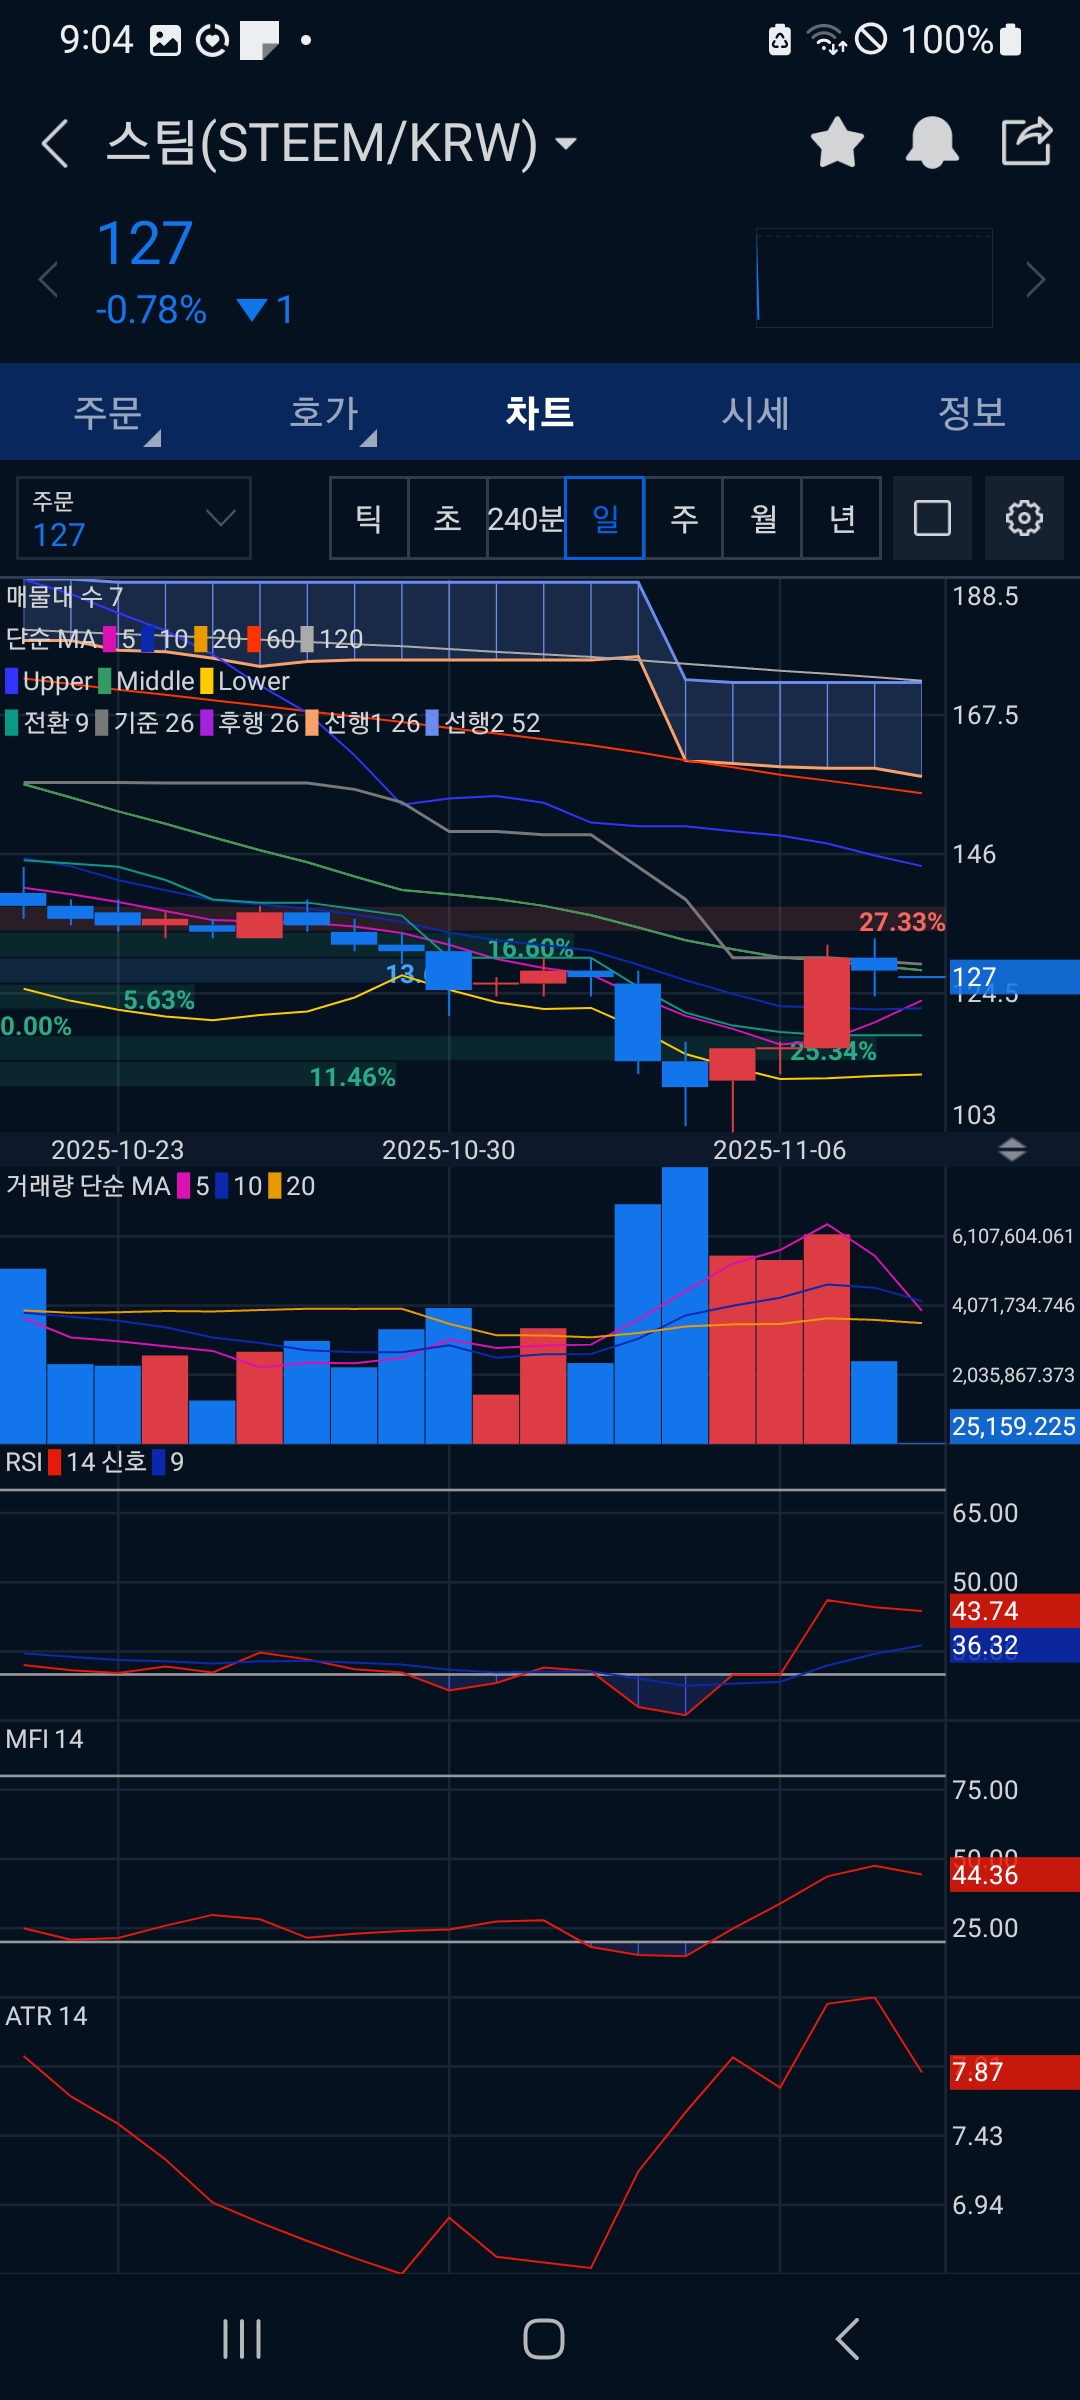Image resolution: width=1080 pixels, height=2400 pixels.
Task: Tap the current price 127 axis tag
Action: coord(1014,977)
